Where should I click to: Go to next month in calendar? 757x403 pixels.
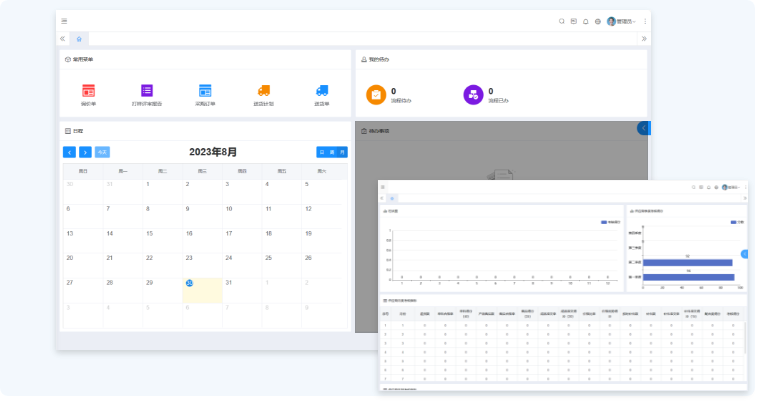point(85,152)
